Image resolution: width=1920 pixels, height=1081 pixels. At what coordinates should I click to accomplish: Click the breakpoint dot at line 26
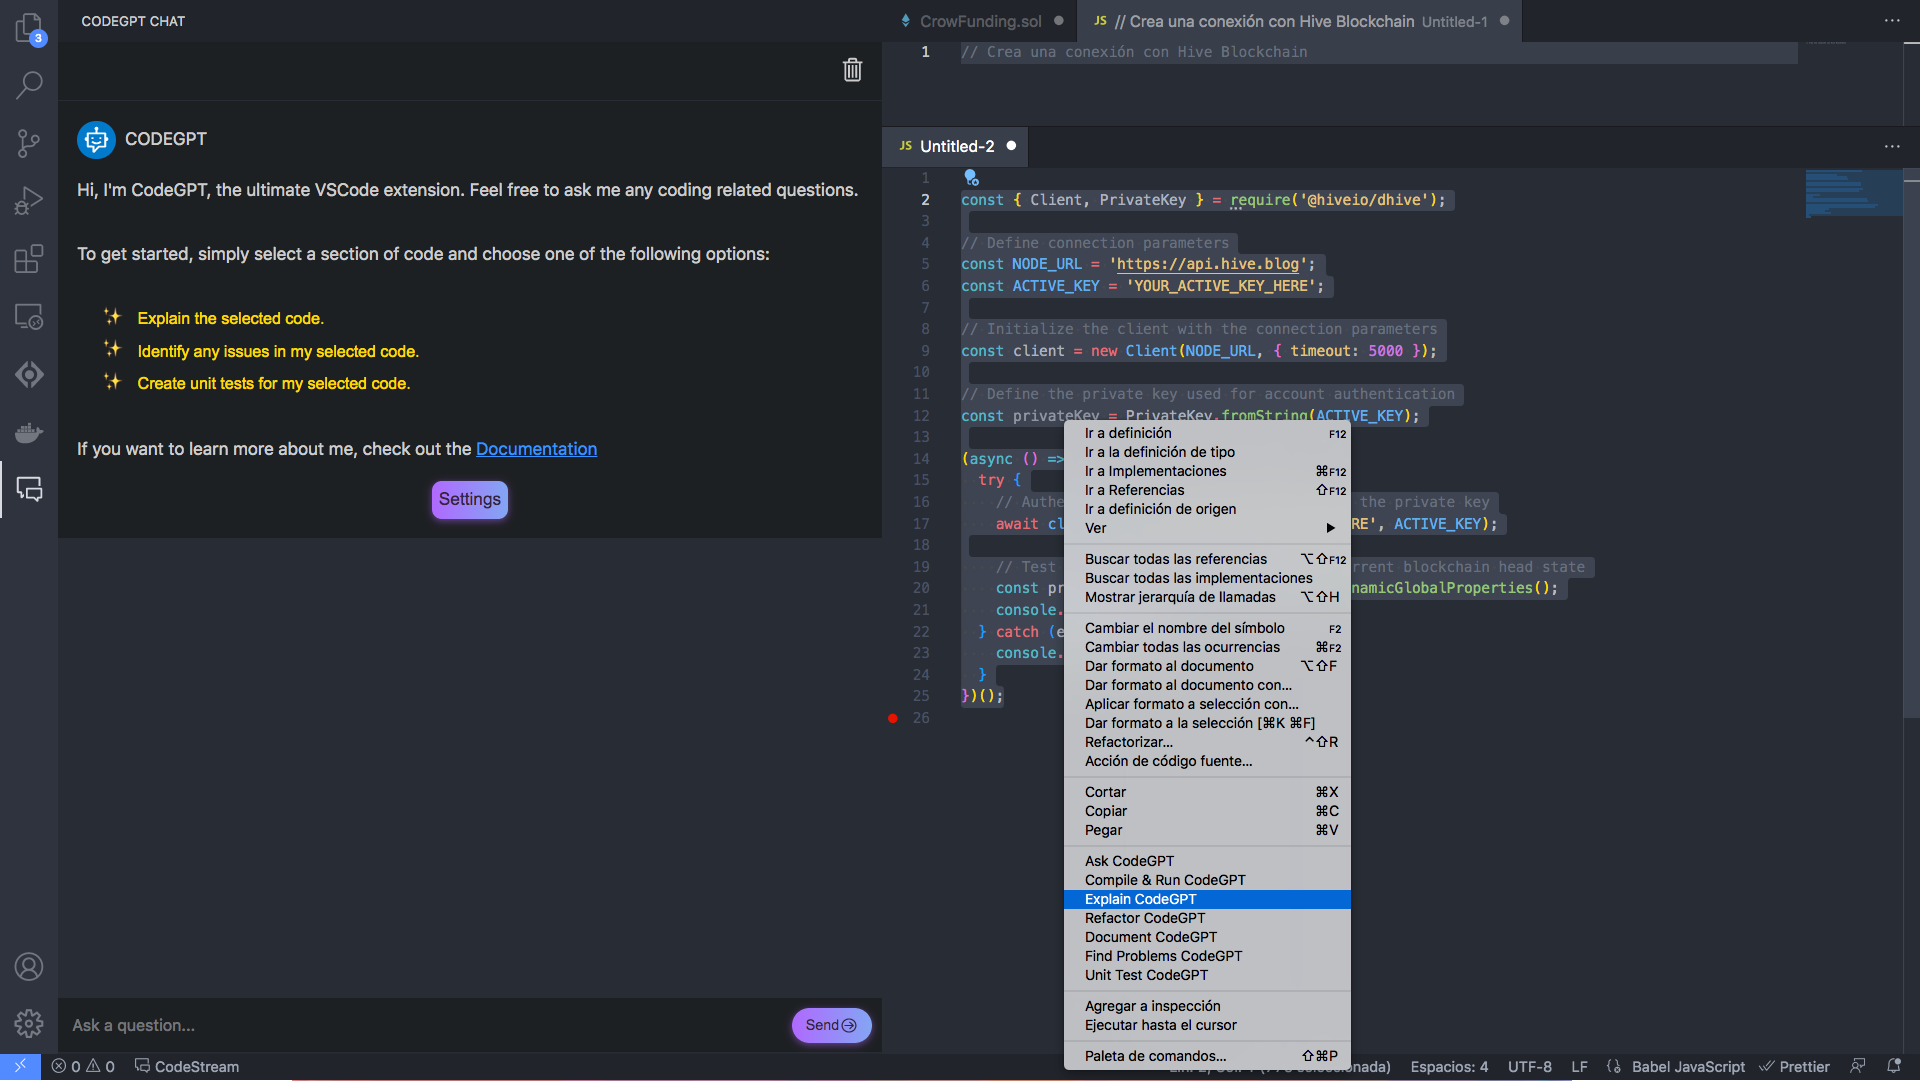coord(893,718)
